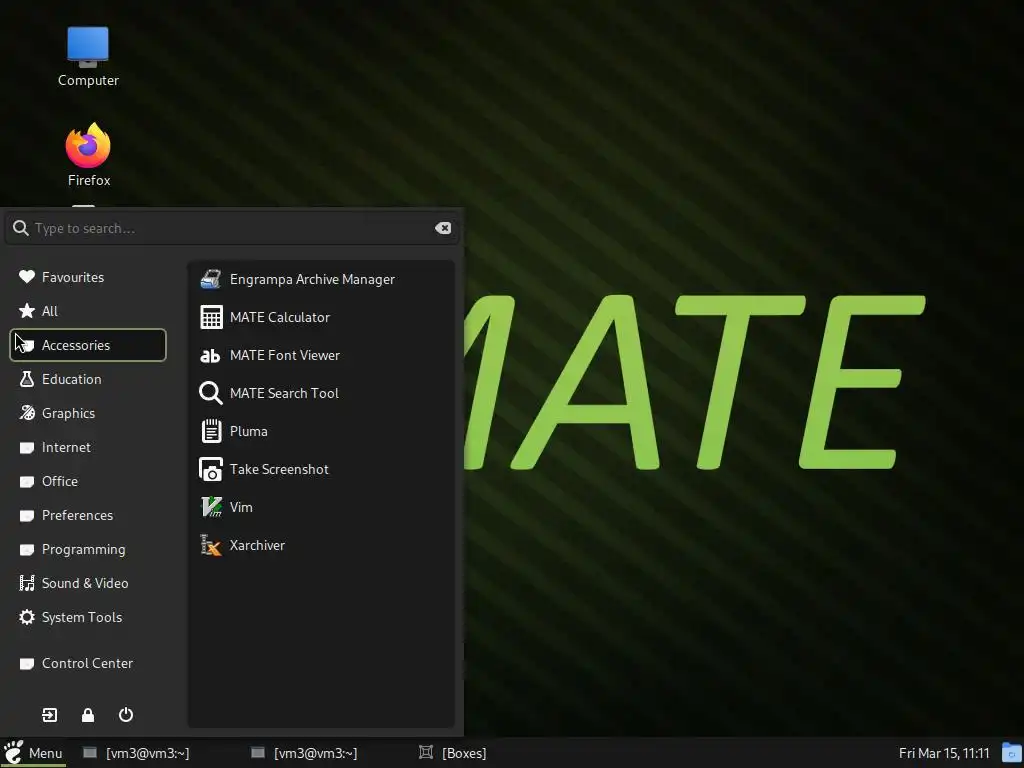Open the Control Center entry
Viewport: 1024px width, 768px height.
[x=88, y=664]
